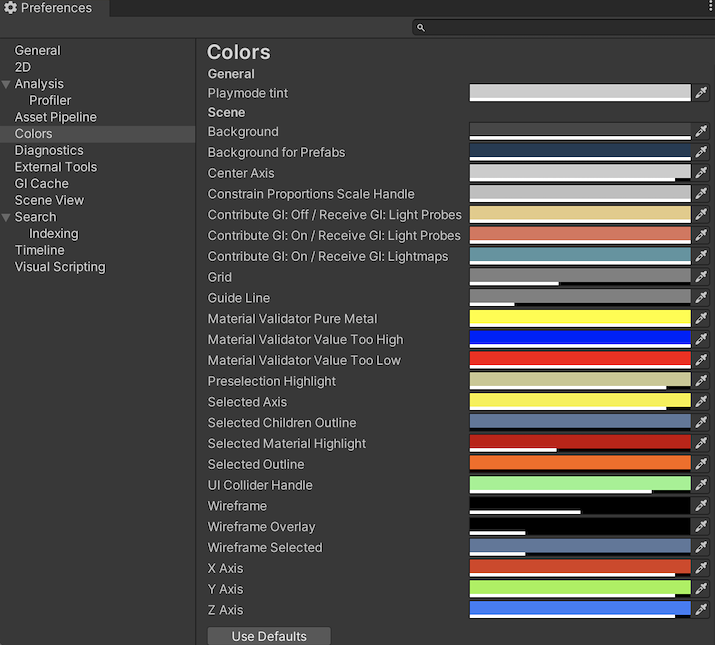This screenshot has width=715, height=645.
Task: Open the Visual Scripting preferences page
Action: (60, 267)
